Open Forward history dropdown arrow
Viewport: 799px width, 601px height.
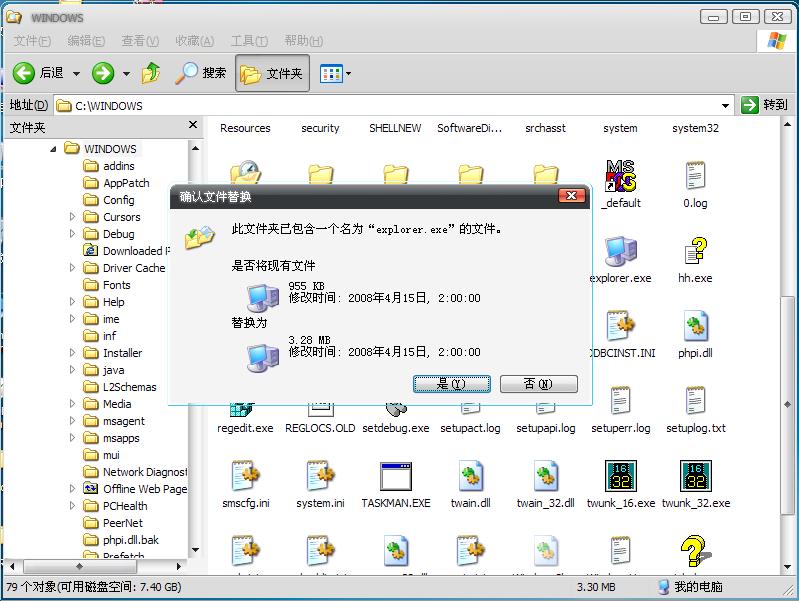click(x=126, y=74)
